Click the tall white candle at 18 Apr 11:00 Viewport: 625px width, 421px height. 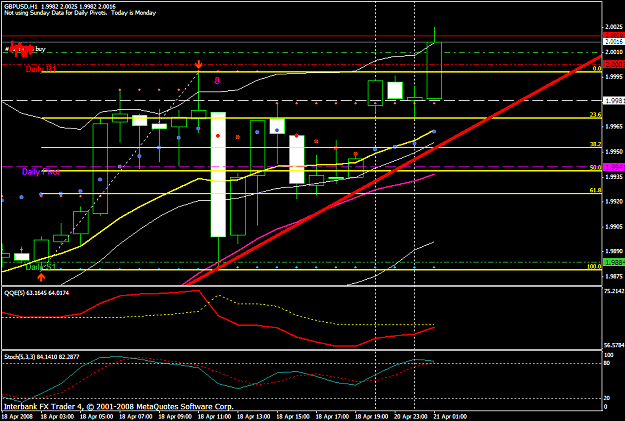click(218, 175)
